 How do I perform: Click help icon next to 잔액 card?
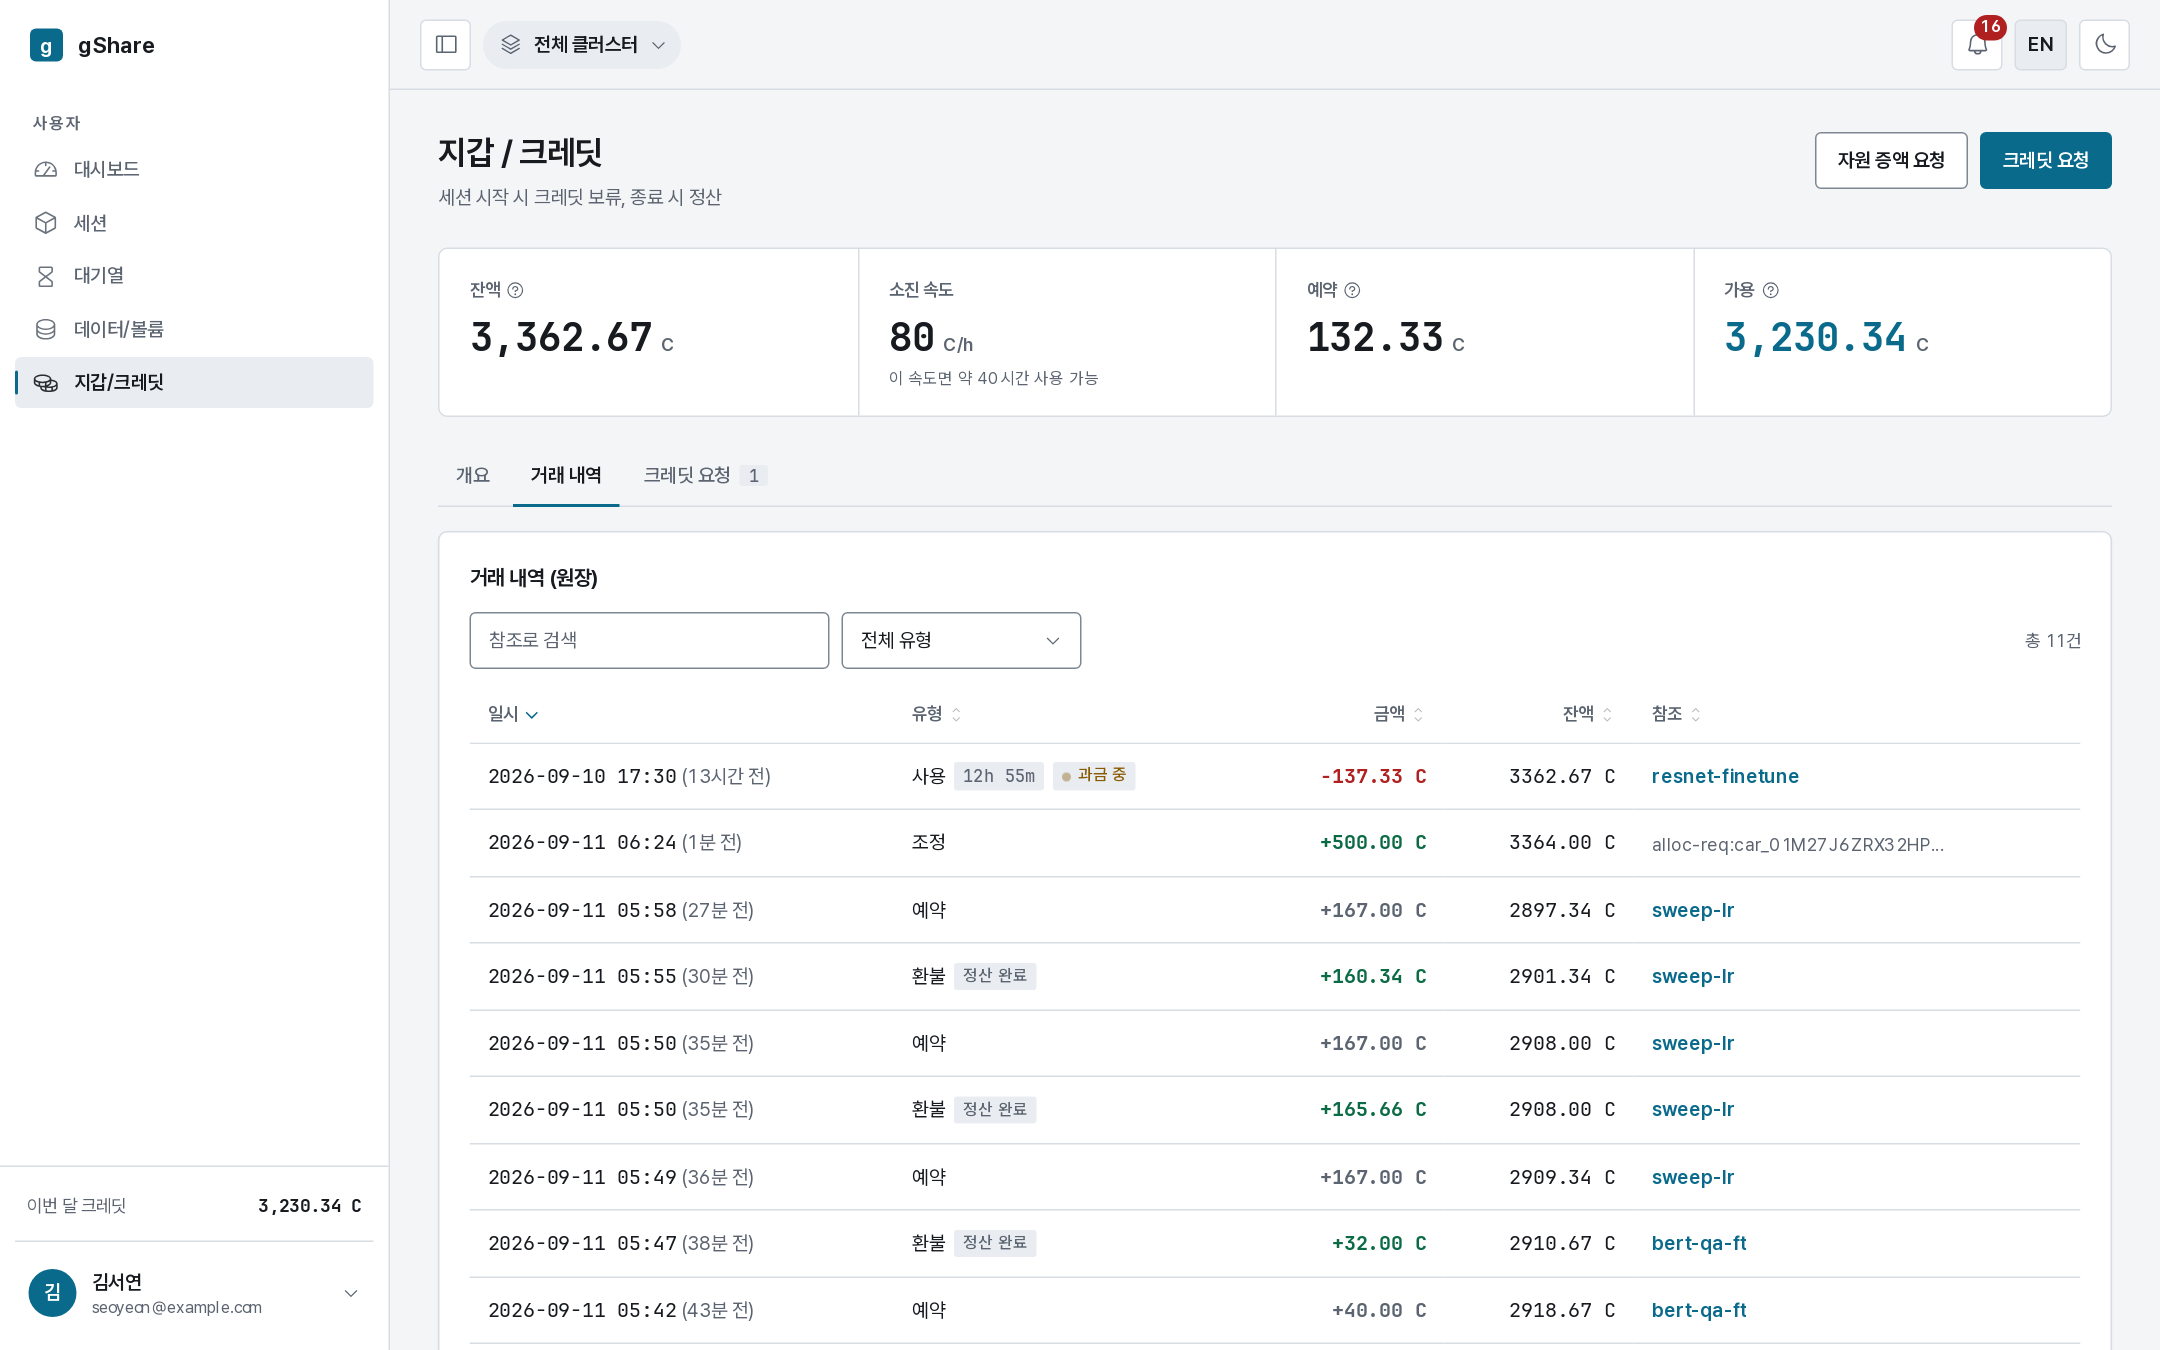[515, 290]
